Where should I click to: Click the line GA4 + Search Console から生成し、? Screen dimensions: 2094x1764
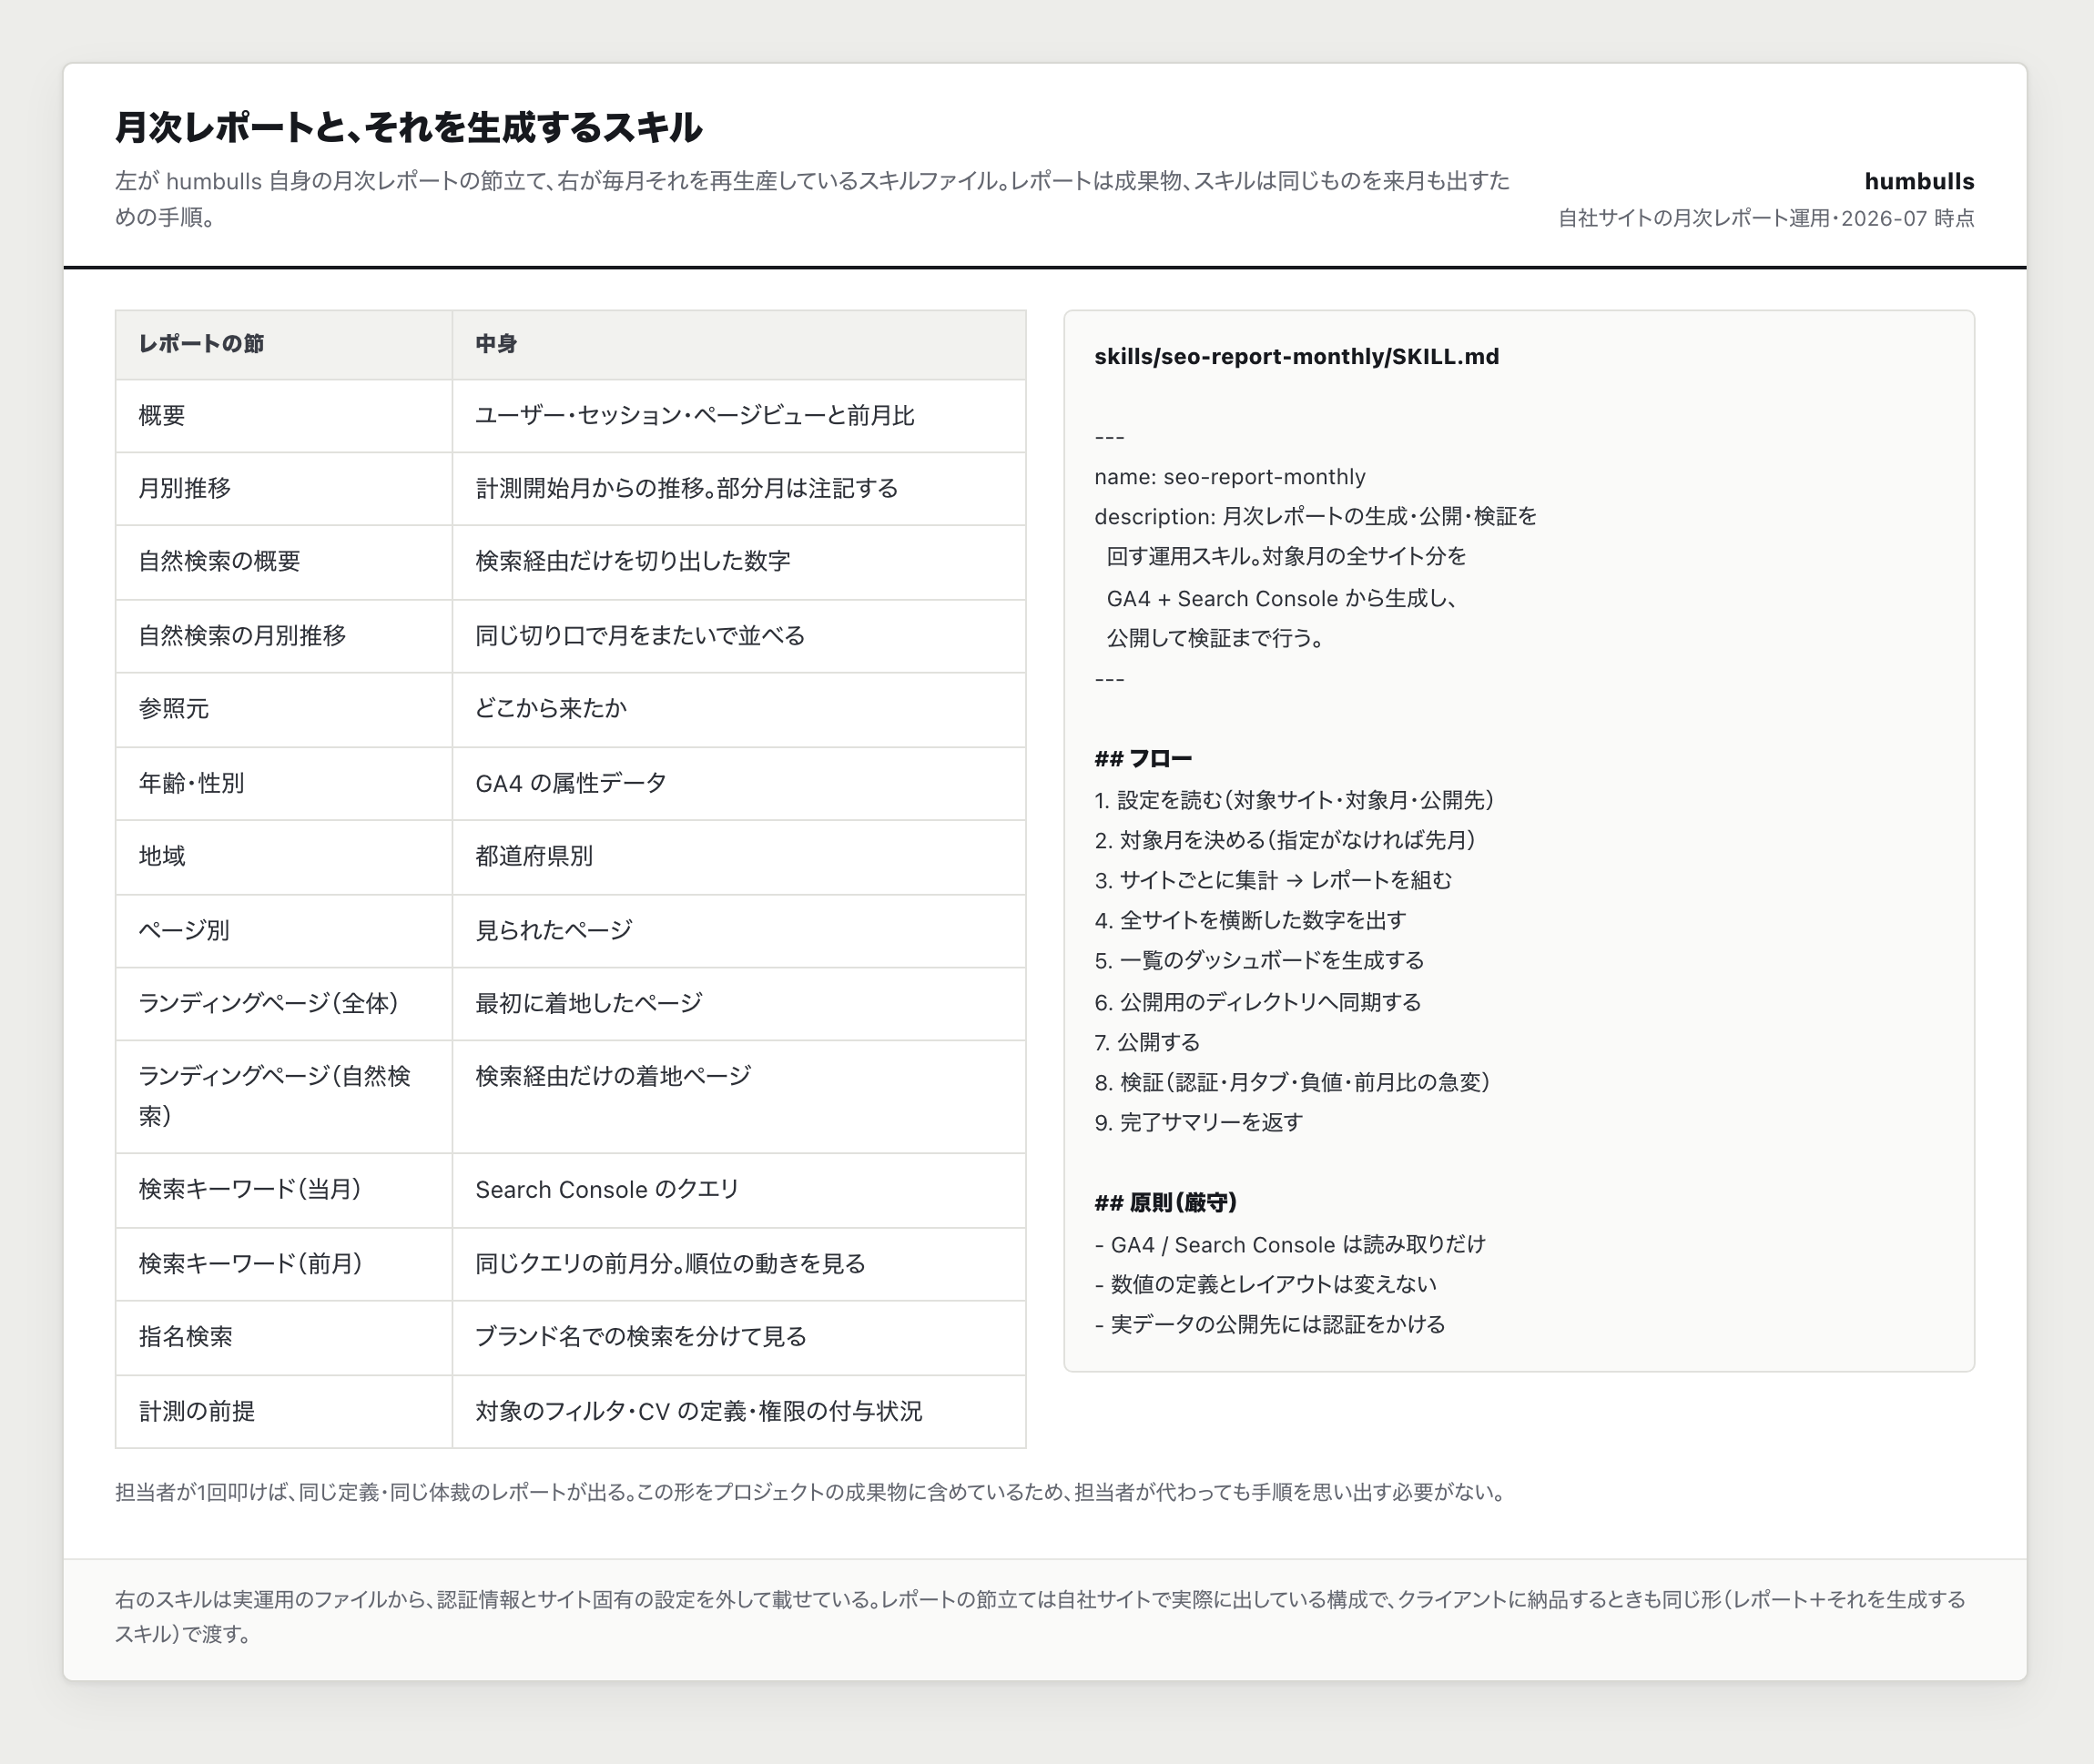[1282, 598]
